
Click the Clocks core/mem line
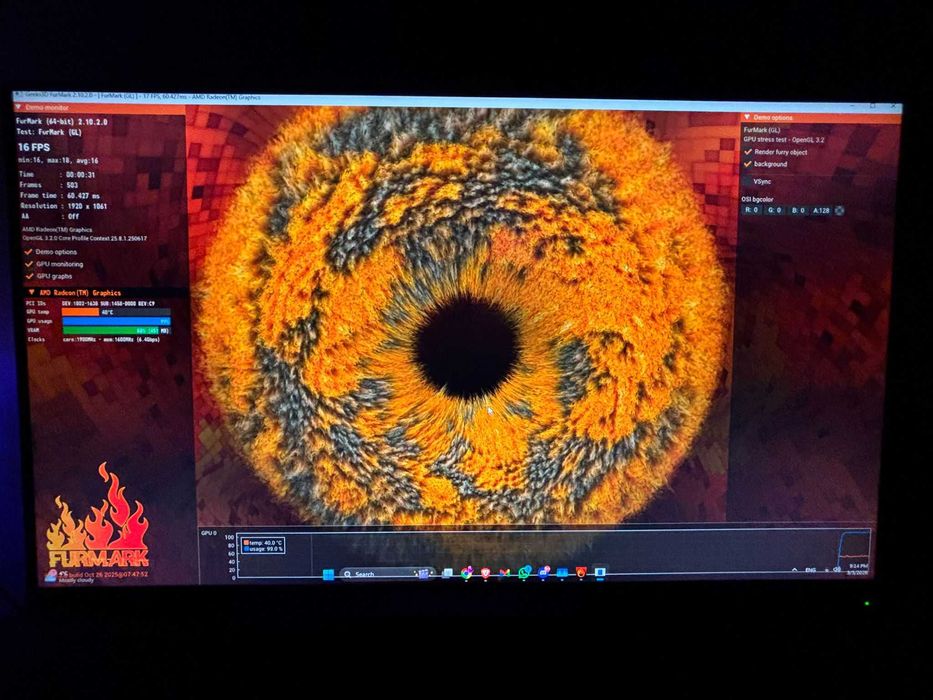(94, 339)
